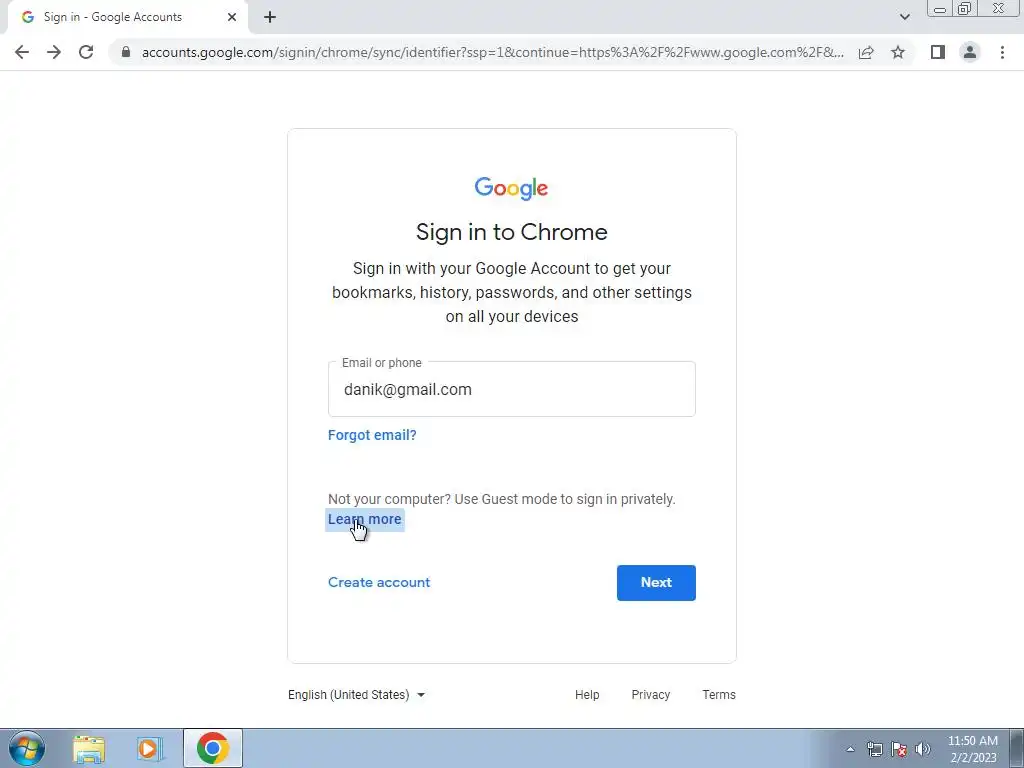
Task: Share this page via the share icon
Action: coord(866,52)
